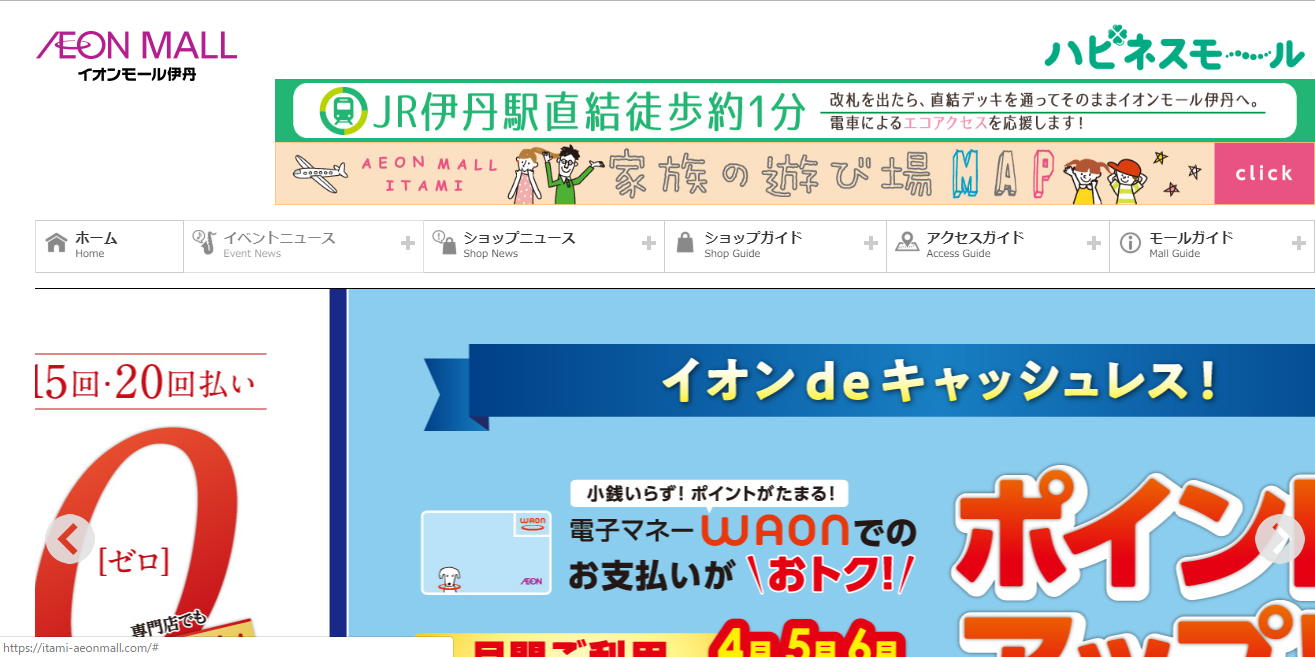The width and height of the screenshot is (1315, 657).
Task: Click the Mall Guide info icon
Action: [x=1130, y=243]
